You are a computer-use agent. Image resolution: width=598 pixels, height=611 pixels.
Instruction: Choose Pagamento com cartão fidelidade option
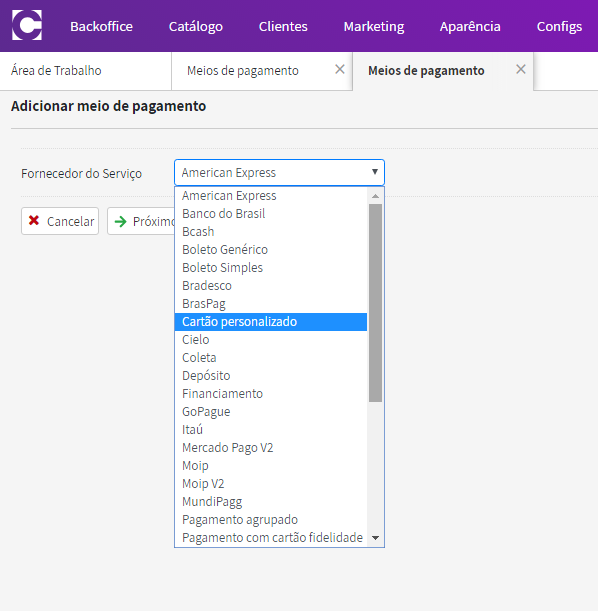coord(271,538)
